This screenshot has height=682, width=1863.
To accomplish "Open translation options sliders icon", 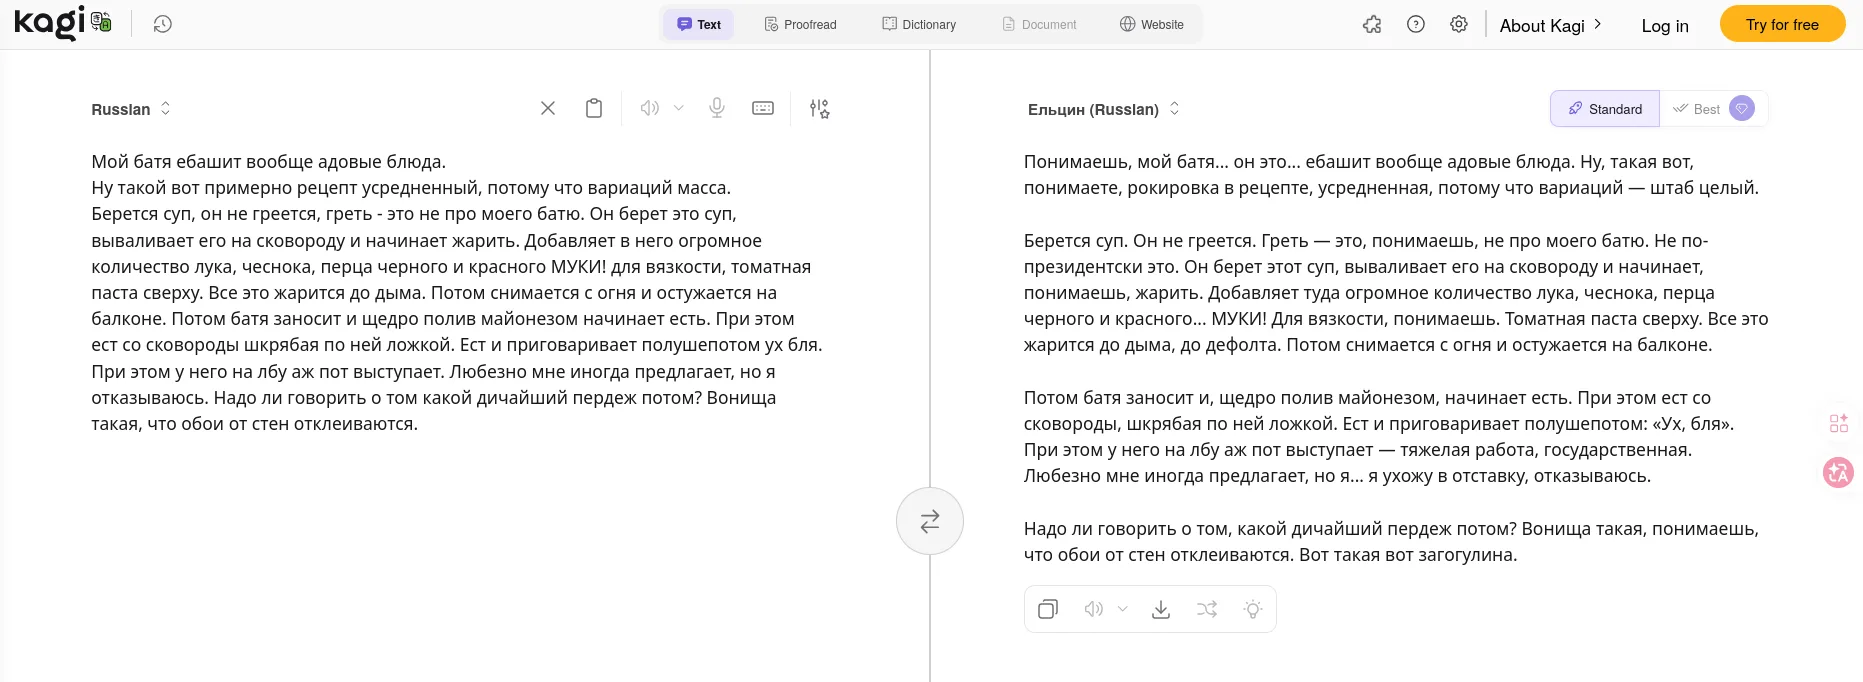I will coord(820,108).
